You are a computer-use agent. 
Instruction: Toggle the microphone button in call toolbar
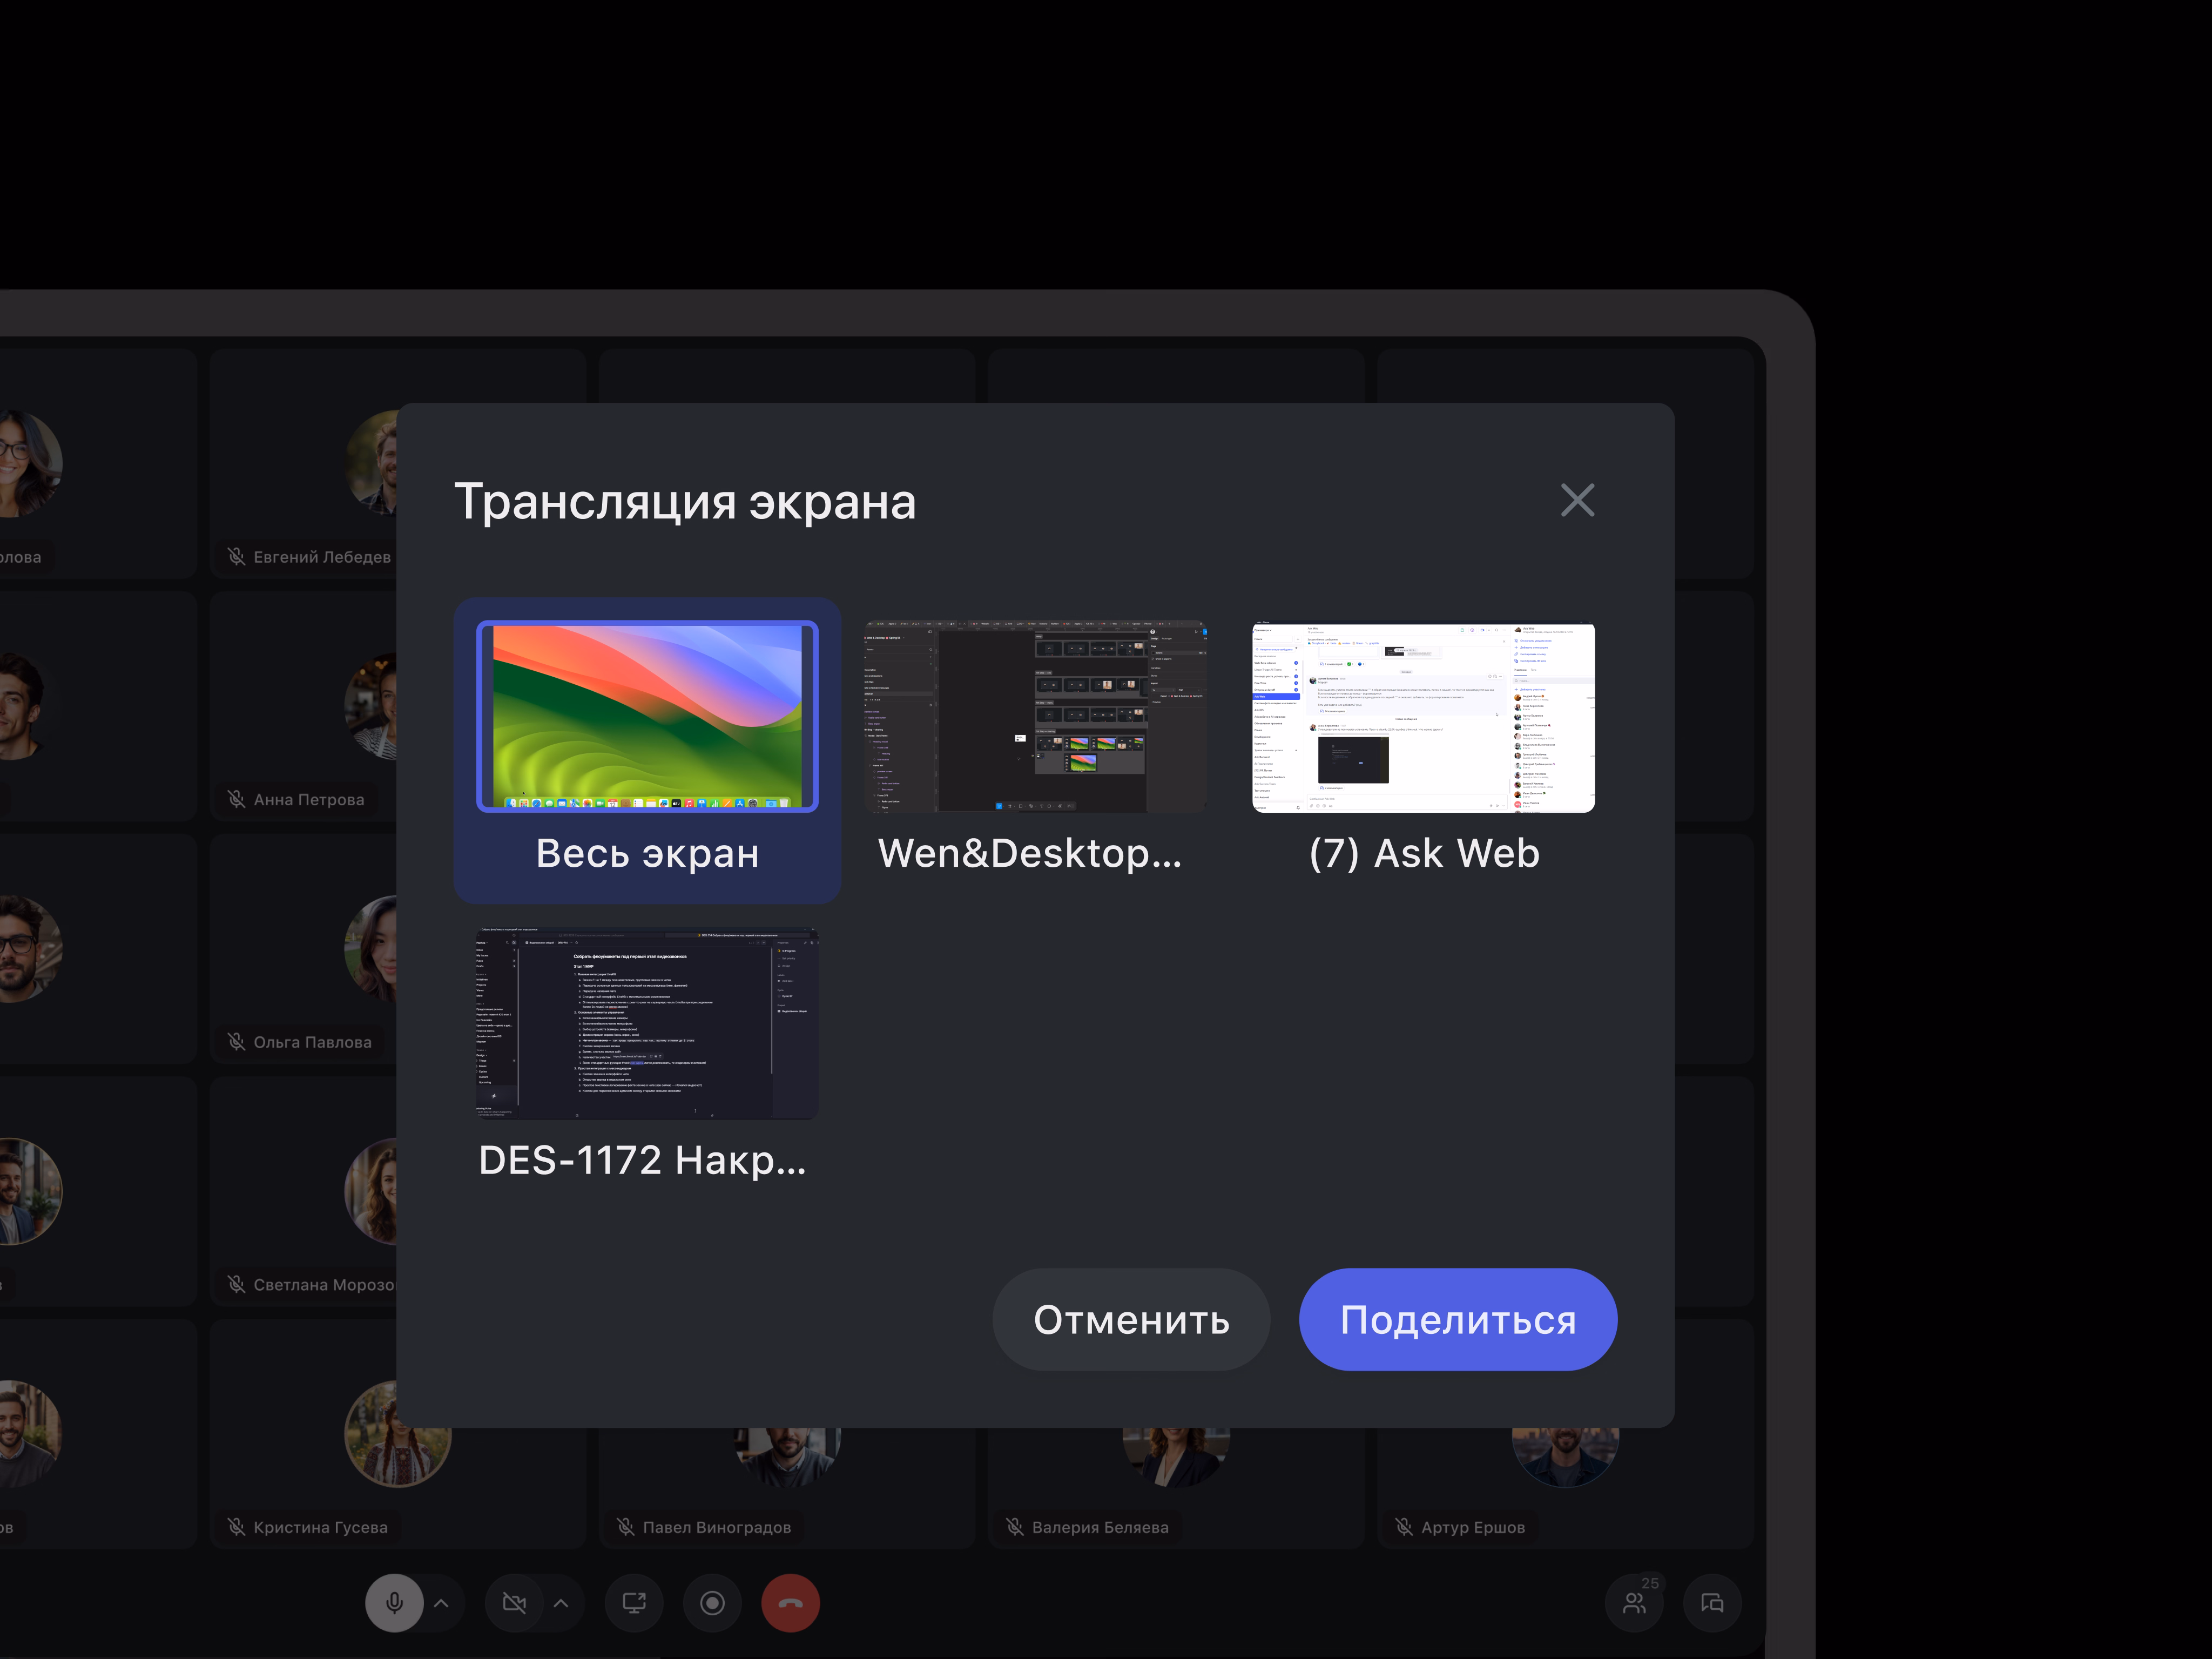click(394, 1603)
